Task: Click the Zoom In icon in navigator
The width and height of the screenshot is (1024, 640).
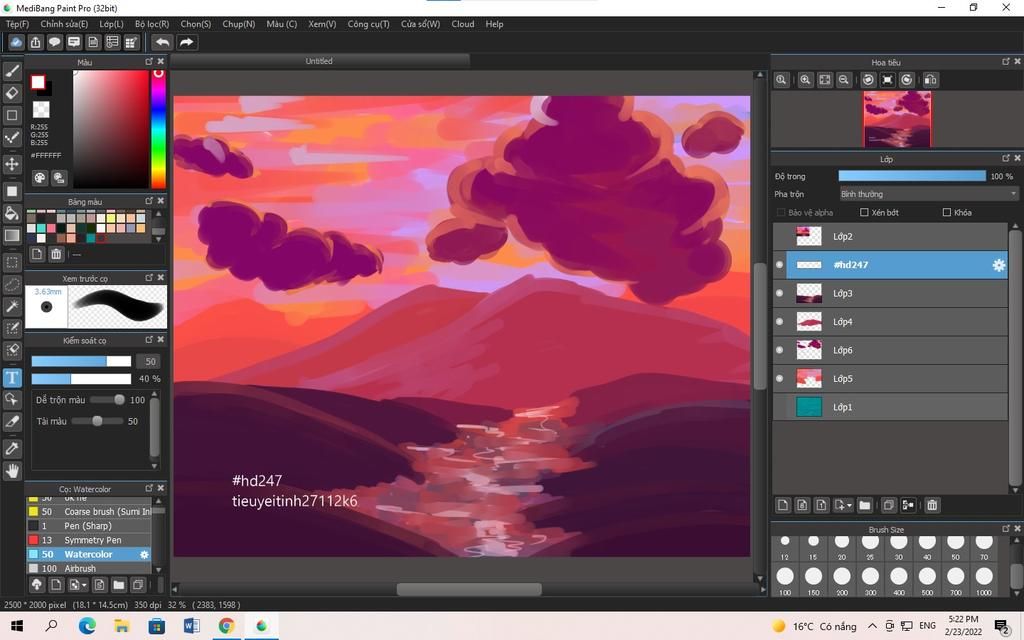Action: pyautogui.click(x=805, y=80)
